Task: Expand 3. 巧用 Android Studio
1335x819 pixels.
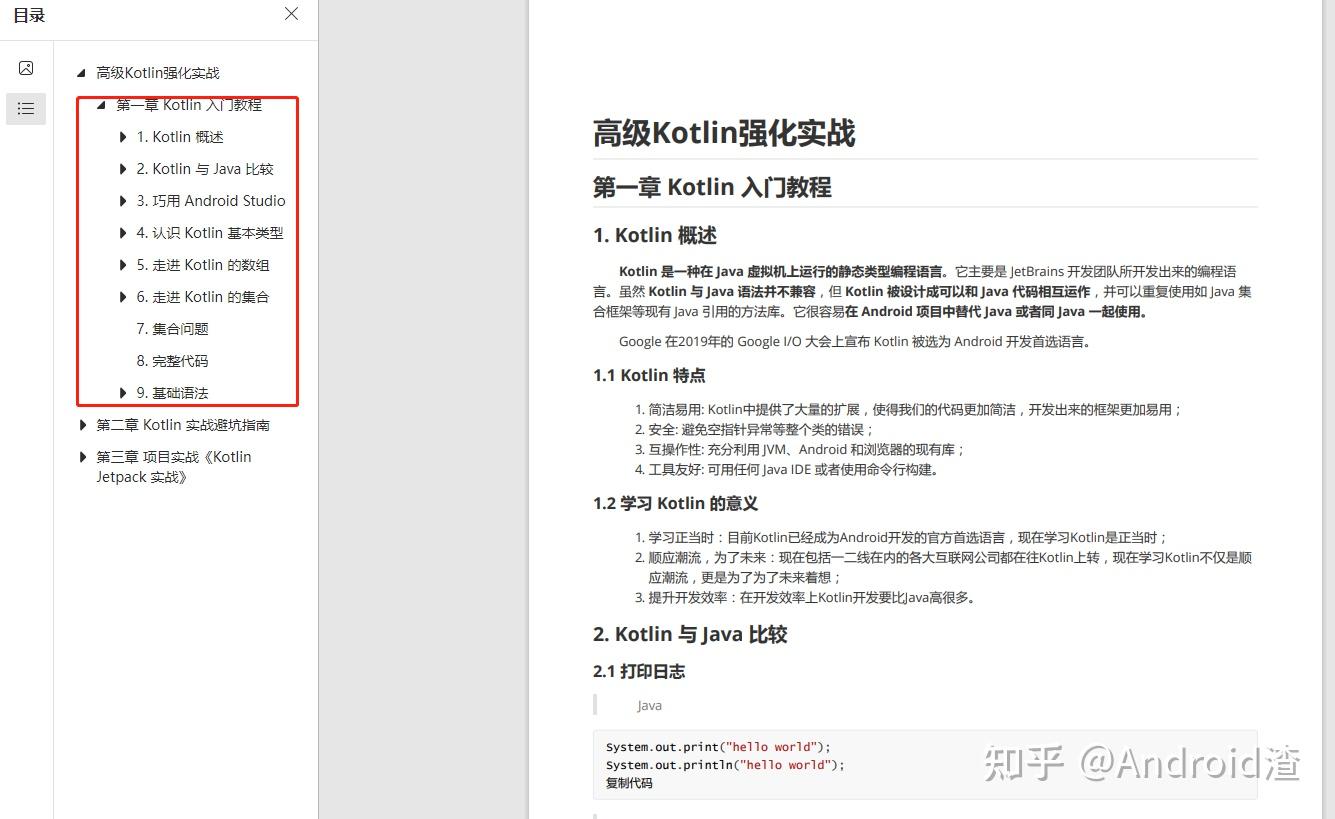Action: click(121, 200)
